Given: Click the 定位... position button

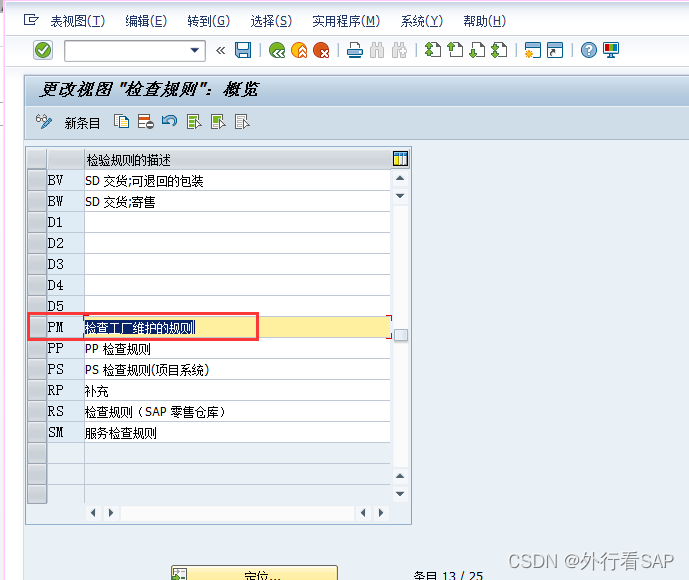Looking at the screenshot, I should 254,573.
